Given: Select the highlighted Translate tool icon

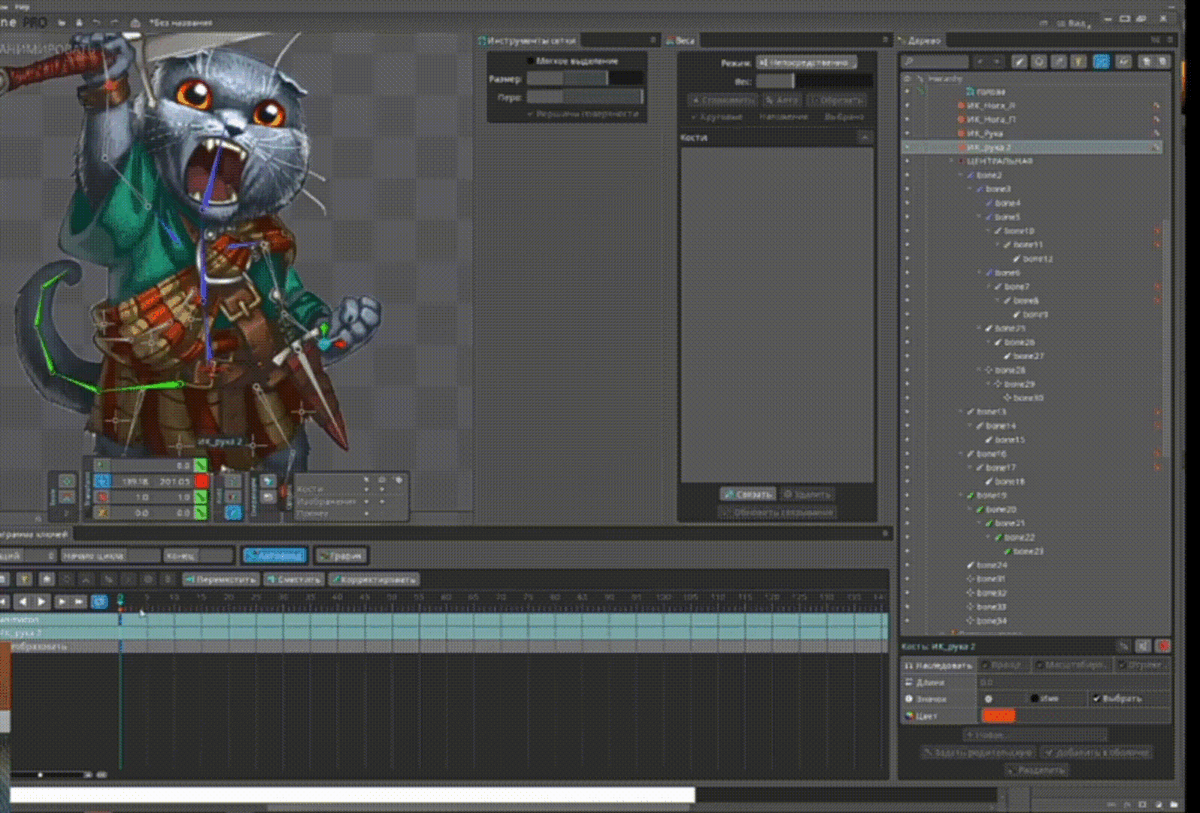Looking at the screenshot, I should pos(101,481).
